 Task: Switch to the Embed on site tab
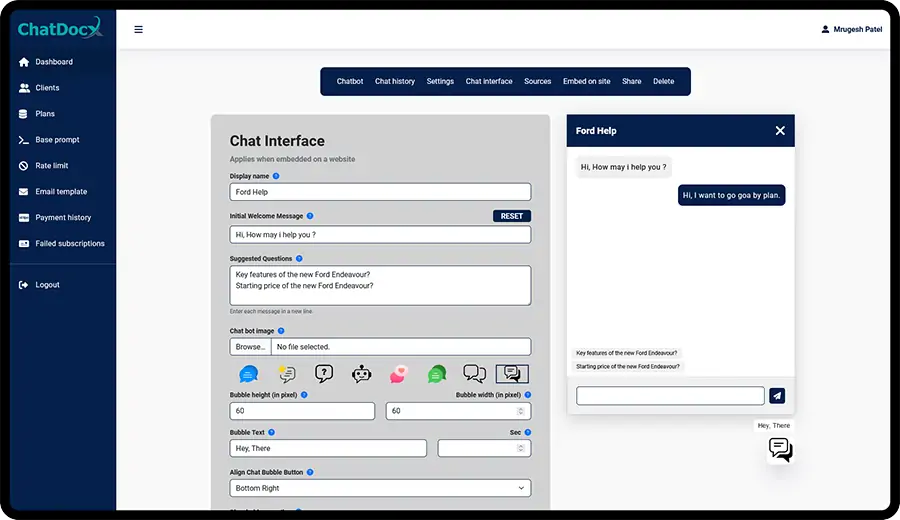tap(587, 81)
